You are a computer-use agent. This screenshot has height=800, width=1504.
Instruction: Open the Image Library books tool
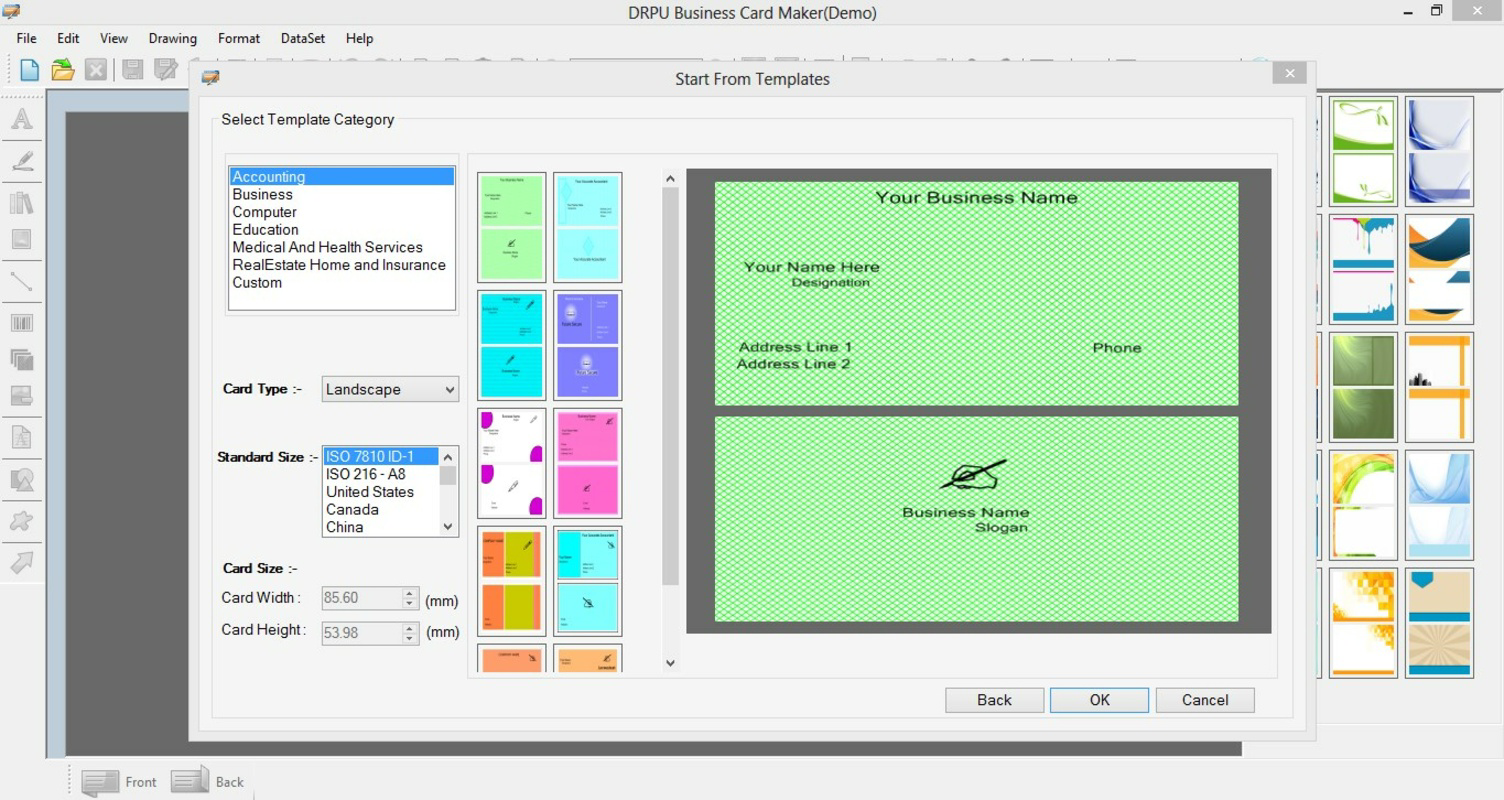22,203
